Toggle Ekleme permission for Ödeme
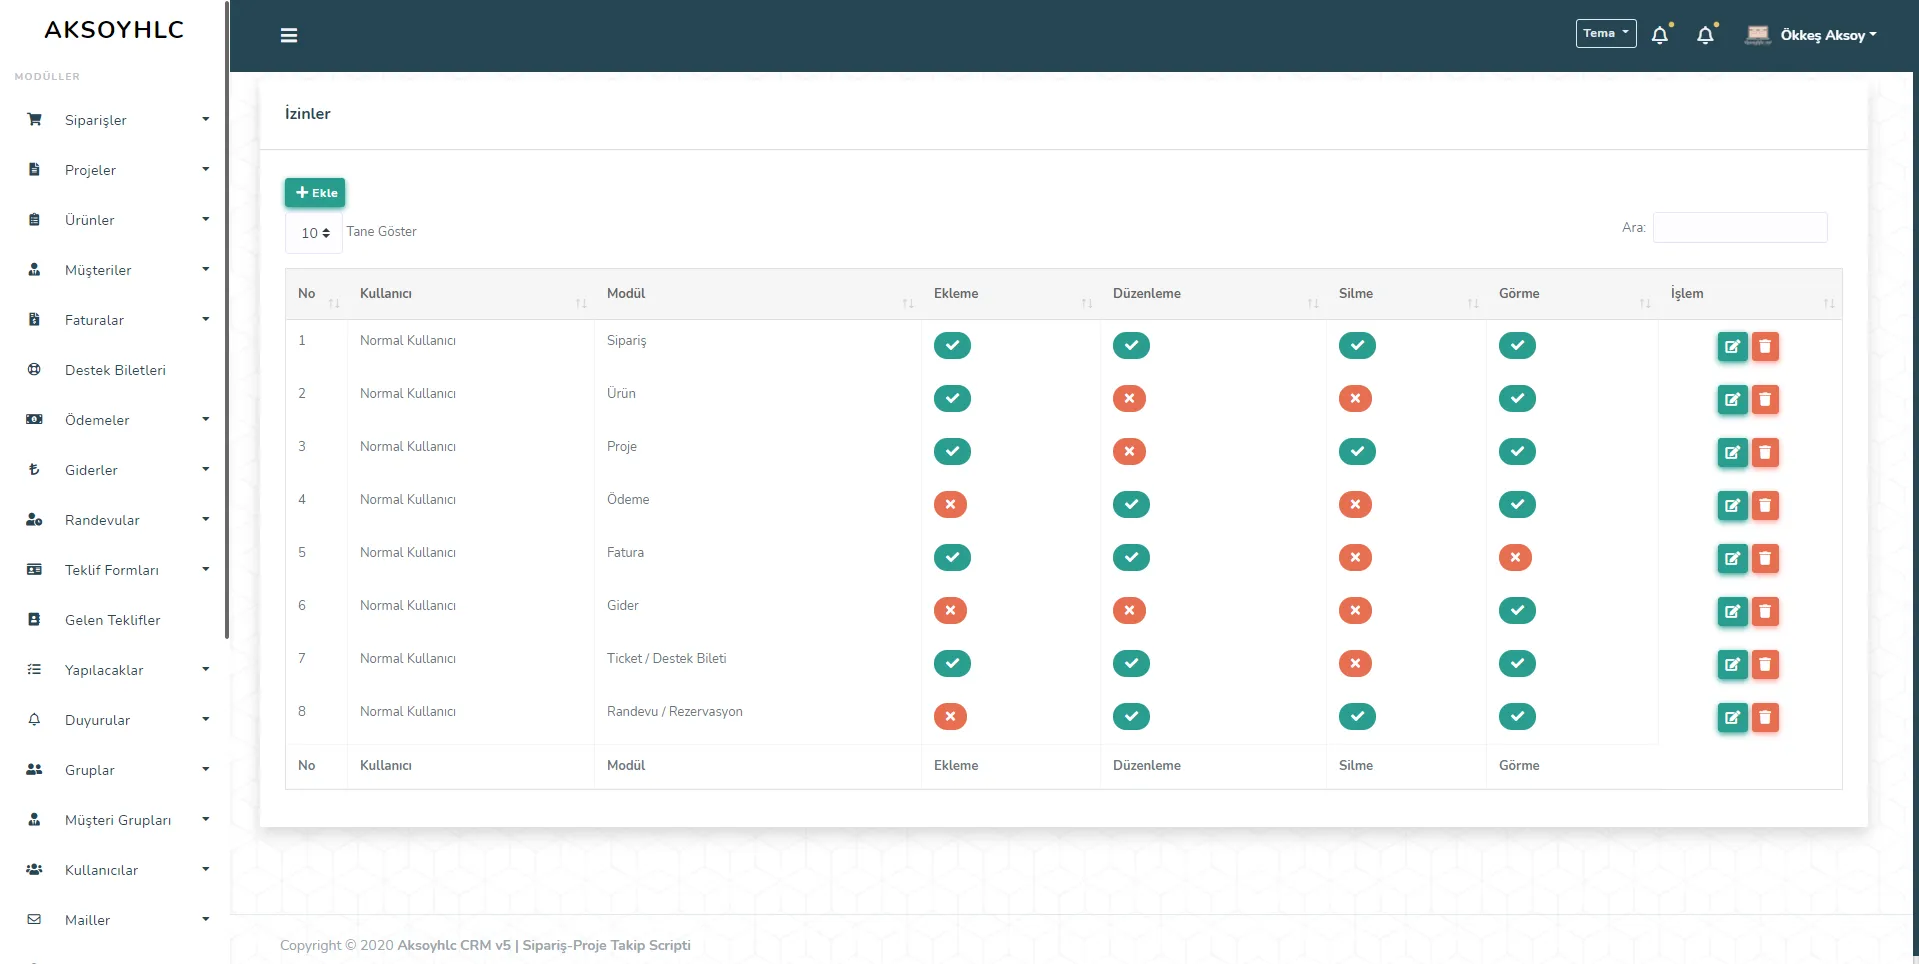 pos(950,505)
